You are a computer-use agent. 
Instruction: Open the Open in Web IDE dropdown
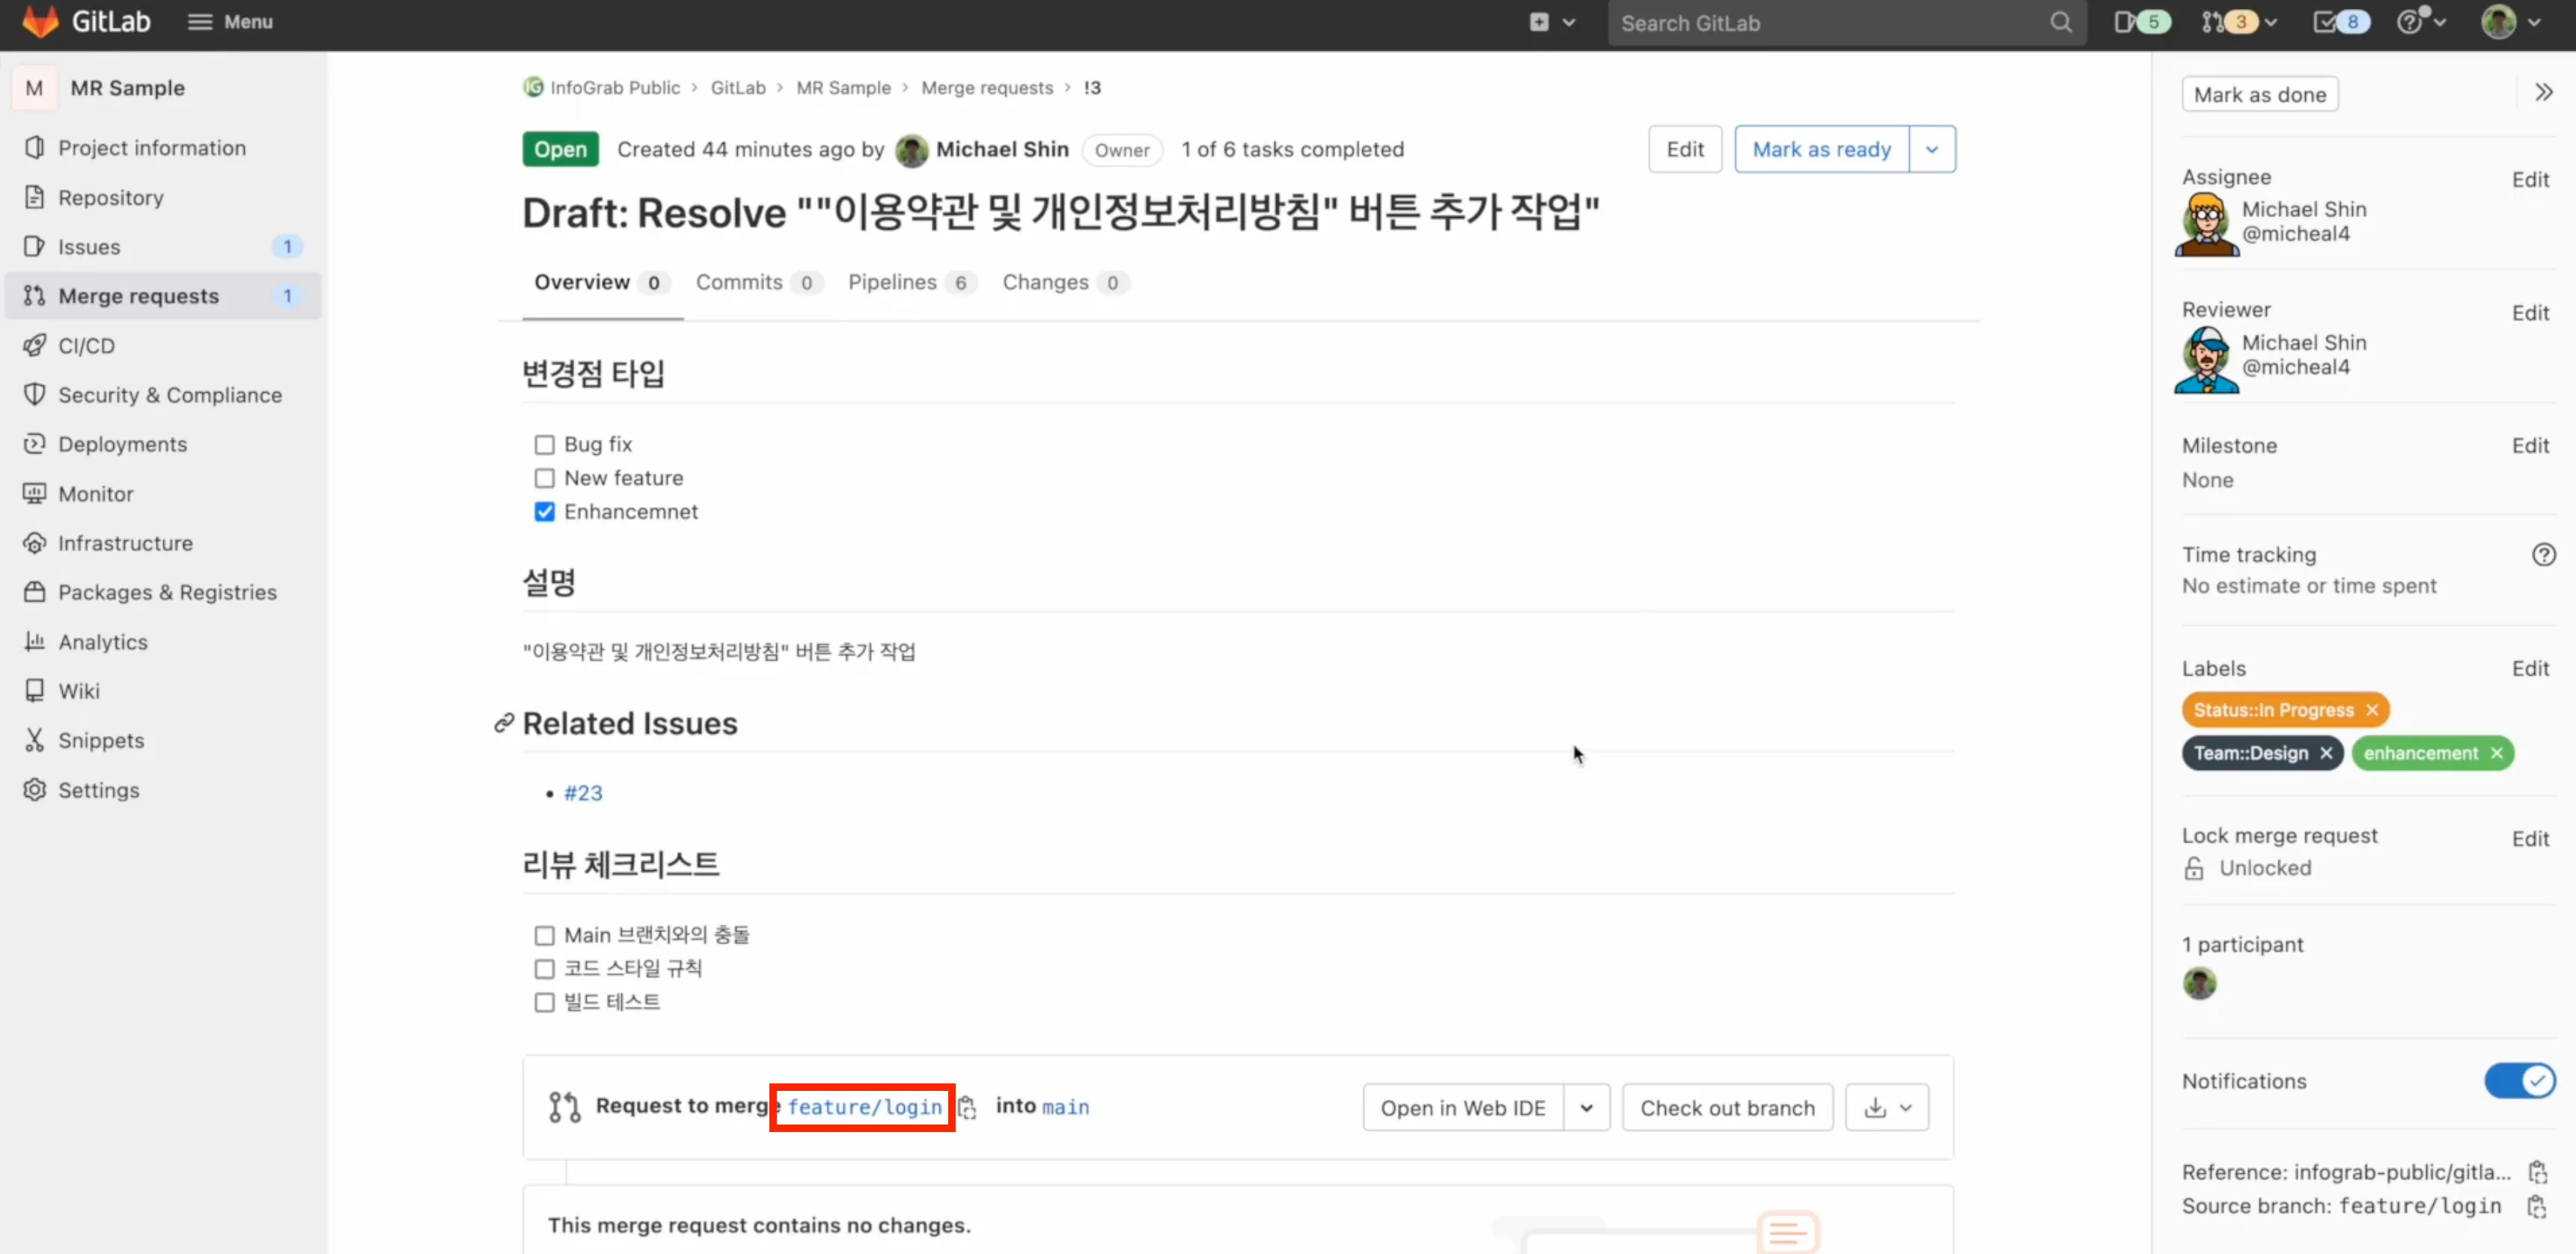1586,1107
